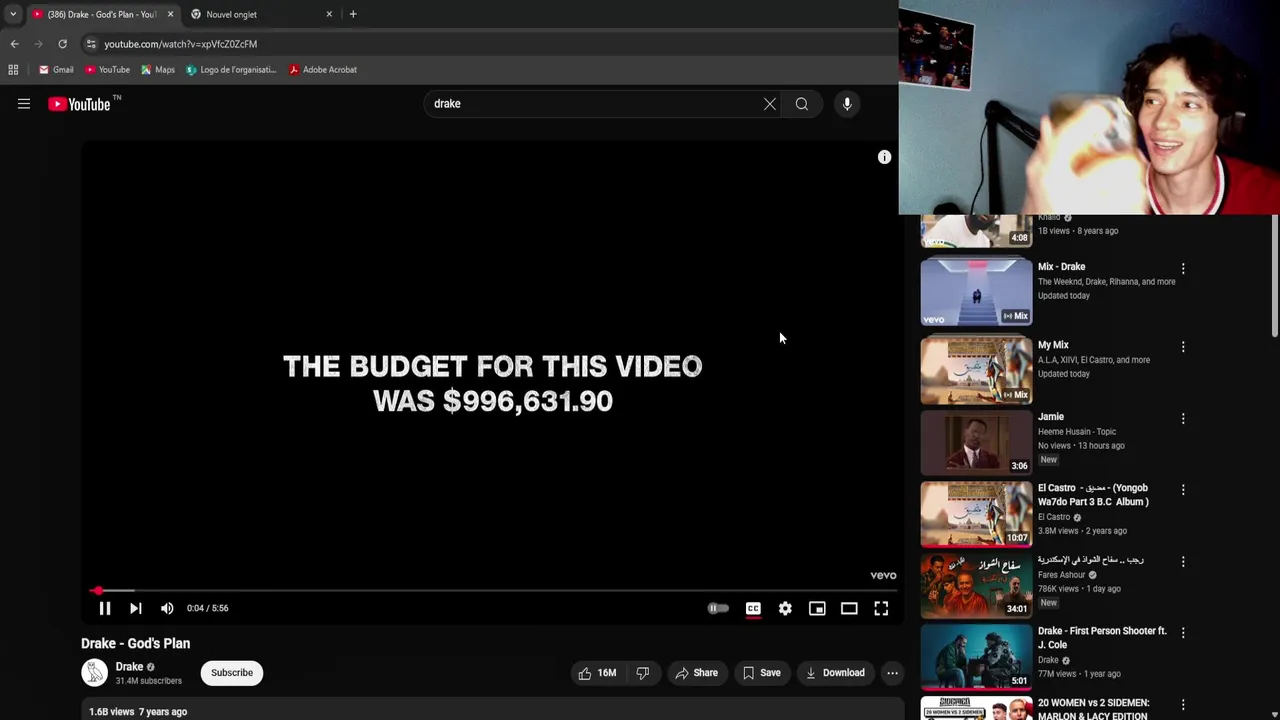
Task: Open options for Fares Ashour video
Action: (x=1183, y=562)
